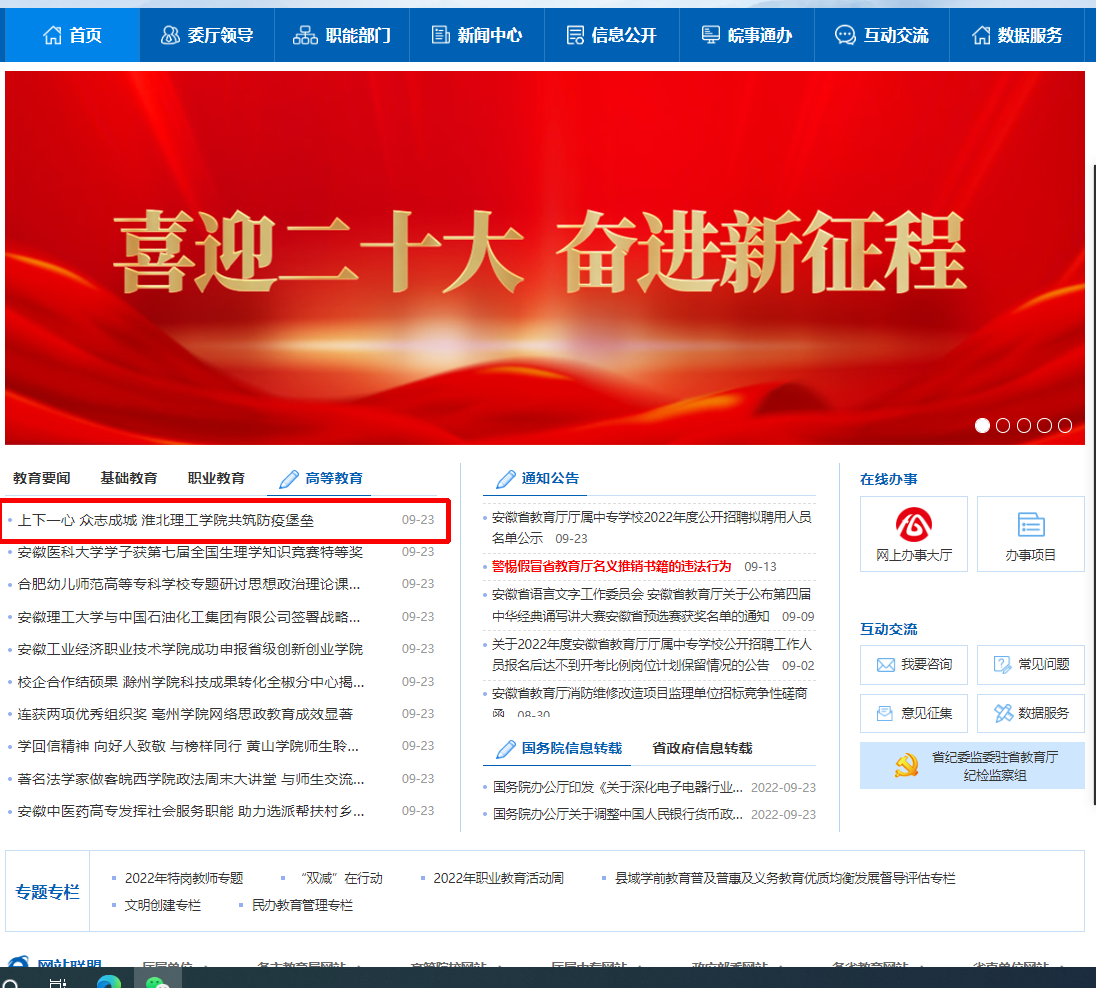Screen dimensions: 1096x988
Task: Go to 首页 in navigation bar
Action: pyautogui.click(x=72, y=35)
